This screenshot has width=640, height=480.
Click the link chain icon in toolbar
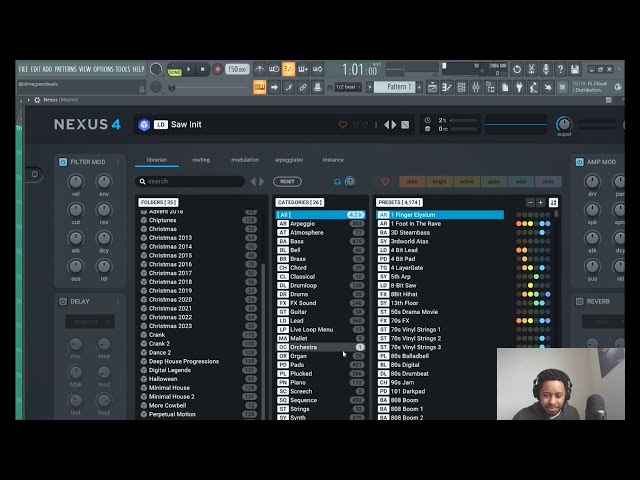pyautogui.click(x=303, y=87)
